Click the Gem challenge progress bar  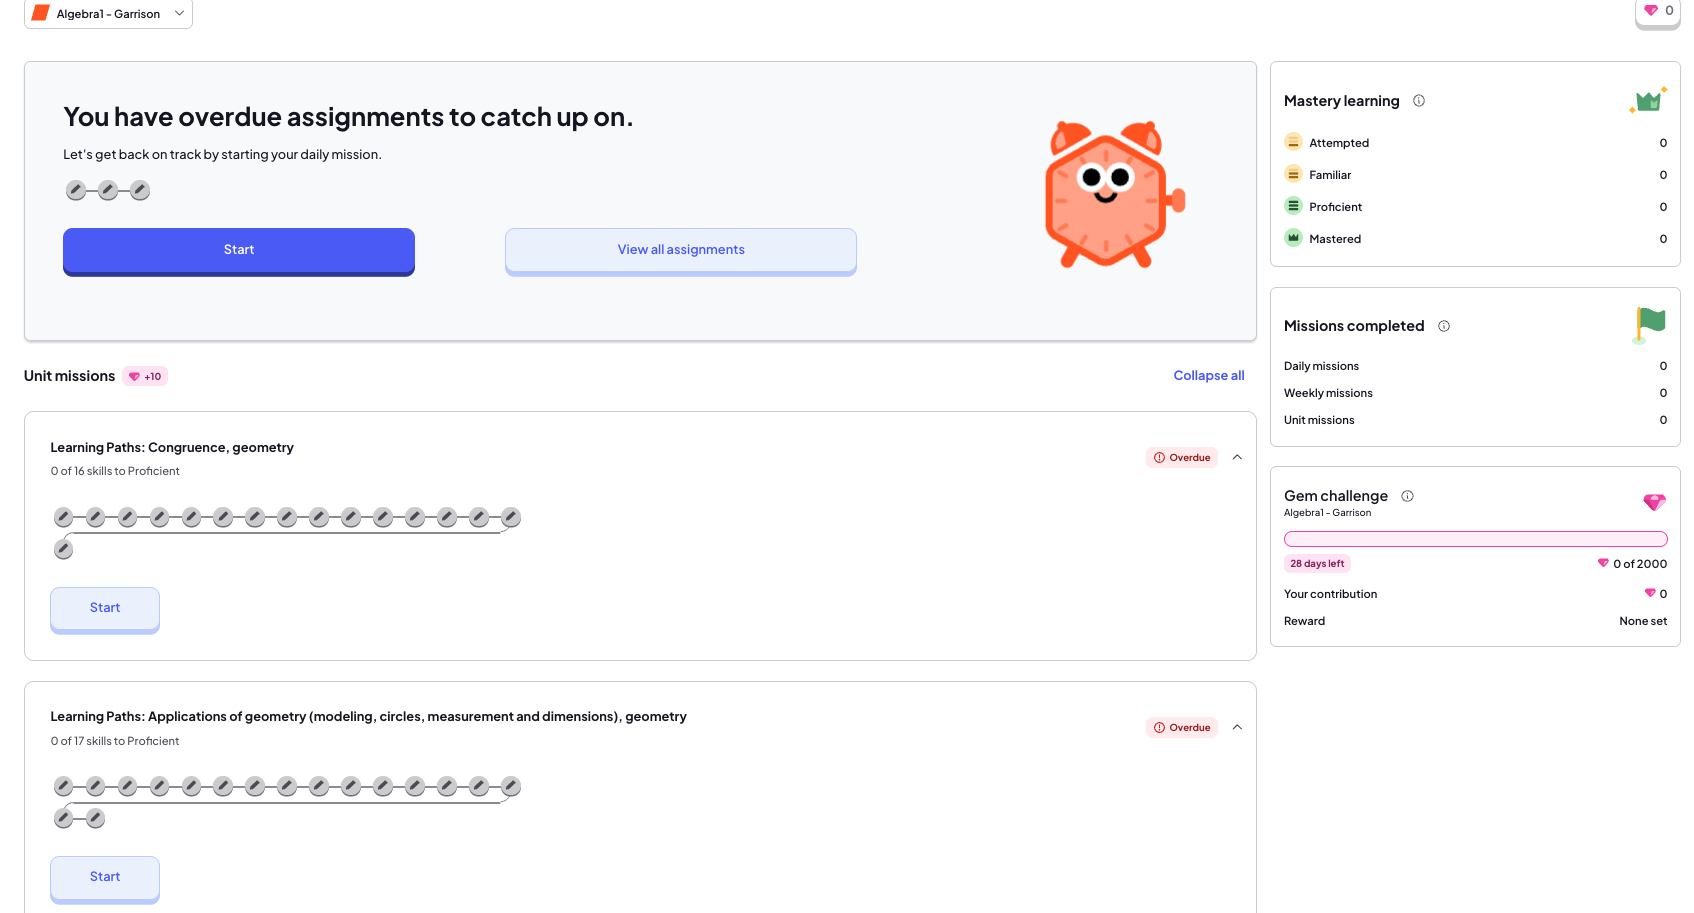click(1475, 539)
